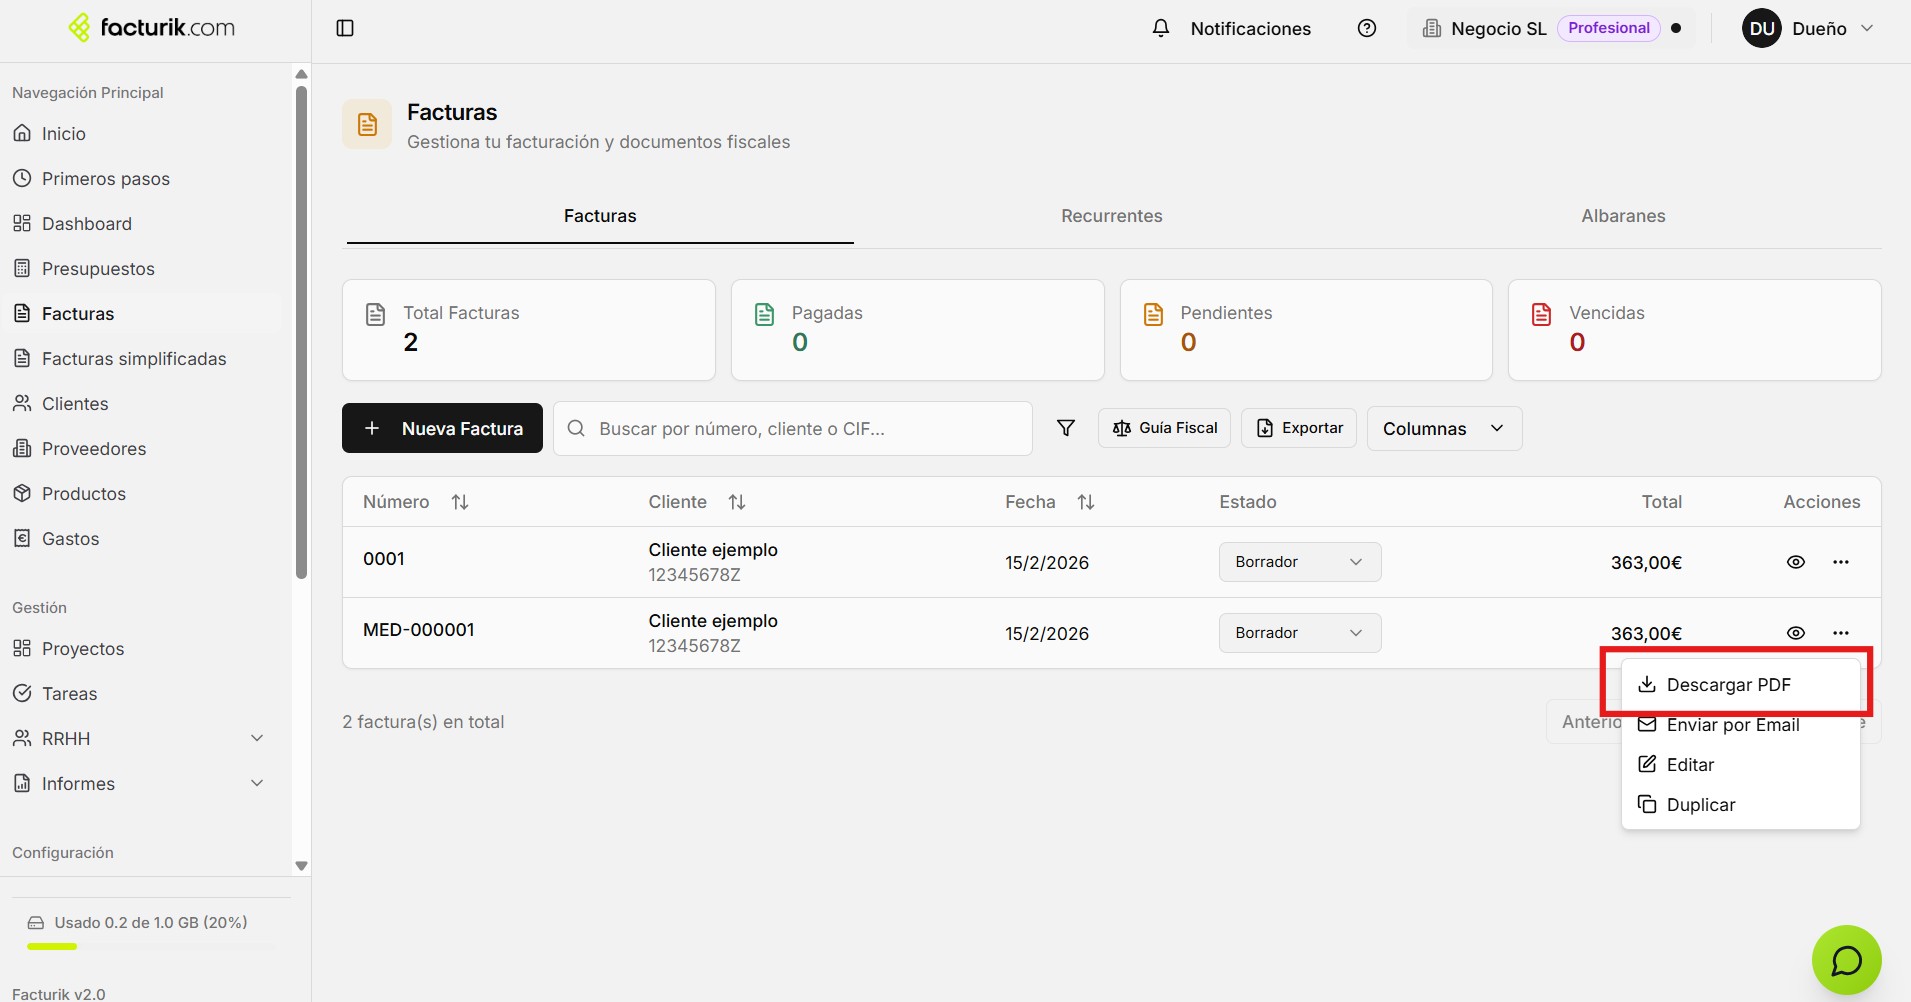Toggle the sidebar collapse icon
Image resolution: width=1911 pixels, height=1002 pixels.
click(x=345, y=28)
